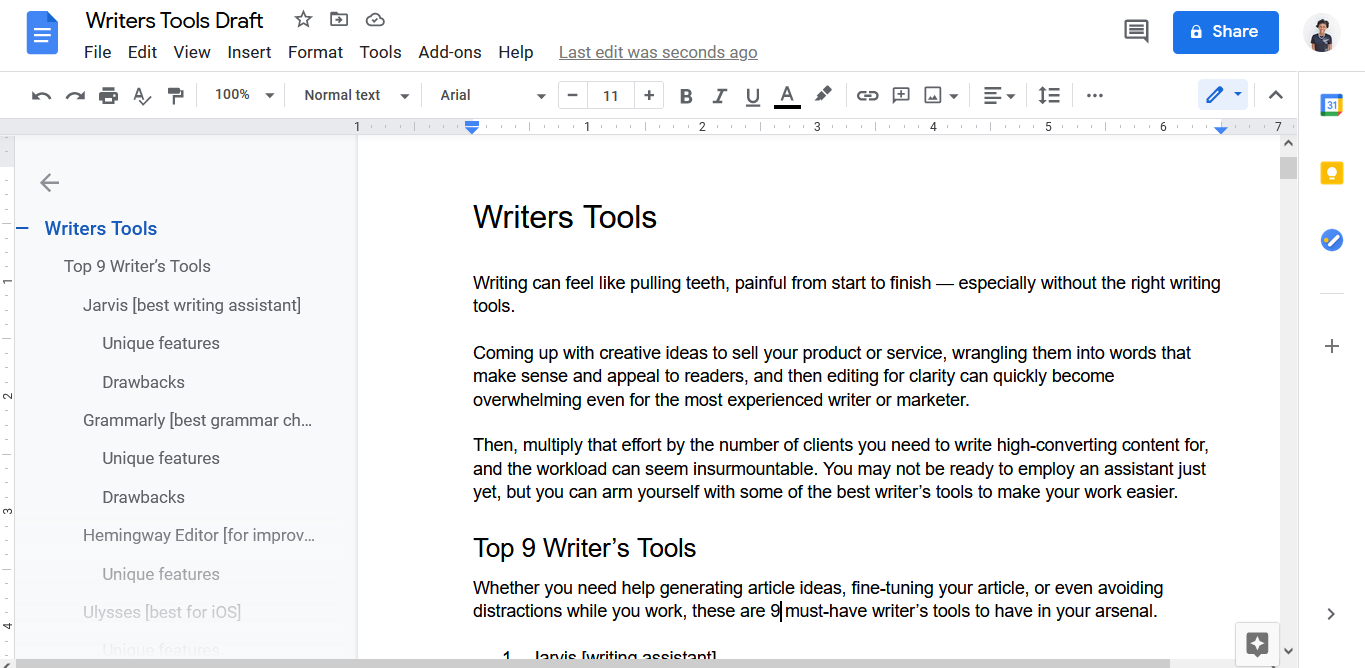Open the Google account avatar
Image resolution: width=1365 pixels, height=668 pixels.
tap(1322, 32)
